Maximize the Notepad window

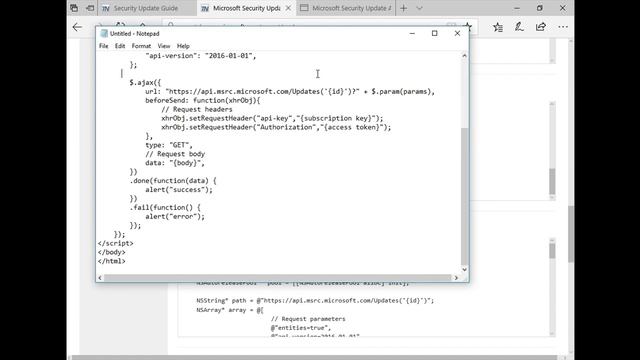click(x=435, y=33)
